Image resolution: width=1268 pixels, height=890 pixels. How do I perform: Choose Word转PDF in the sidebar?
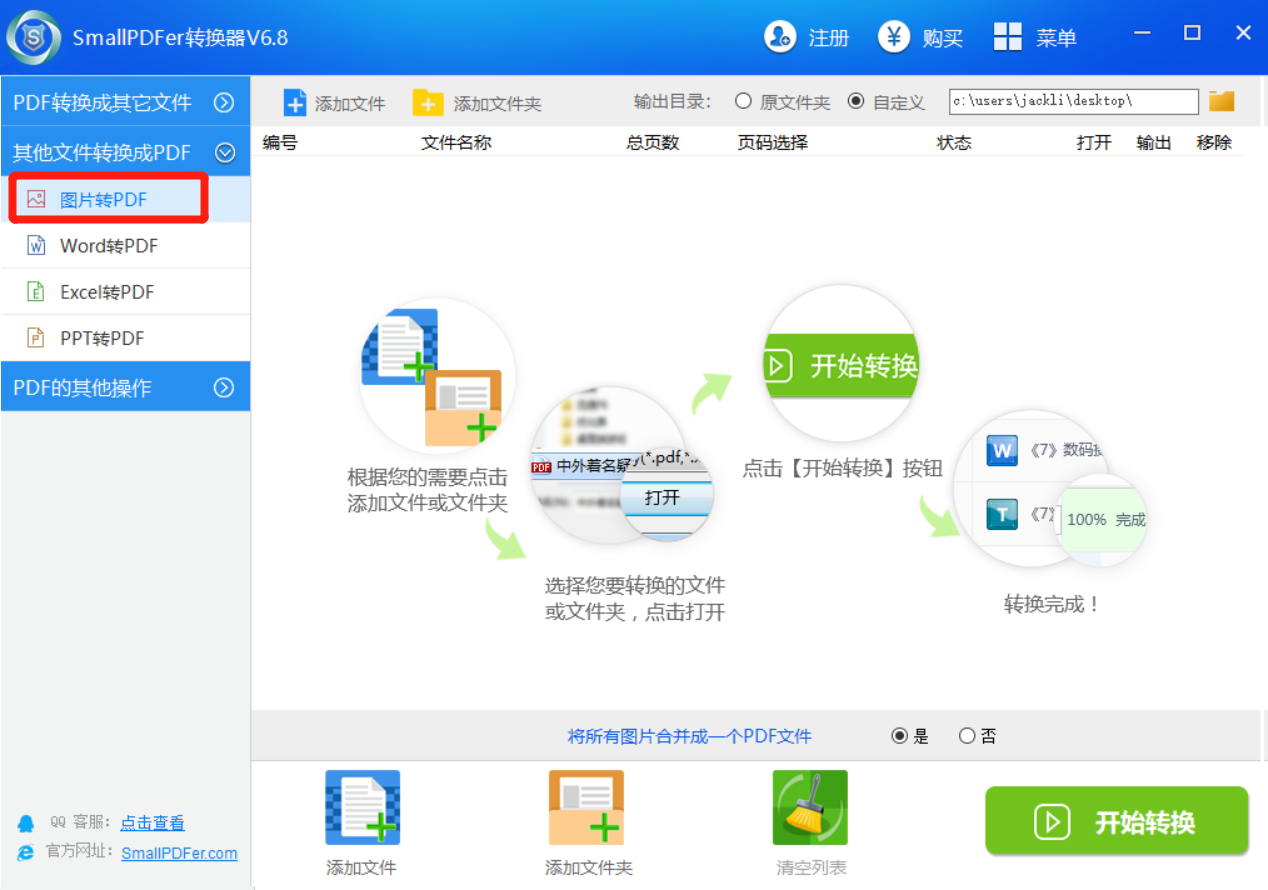[125, 245]
